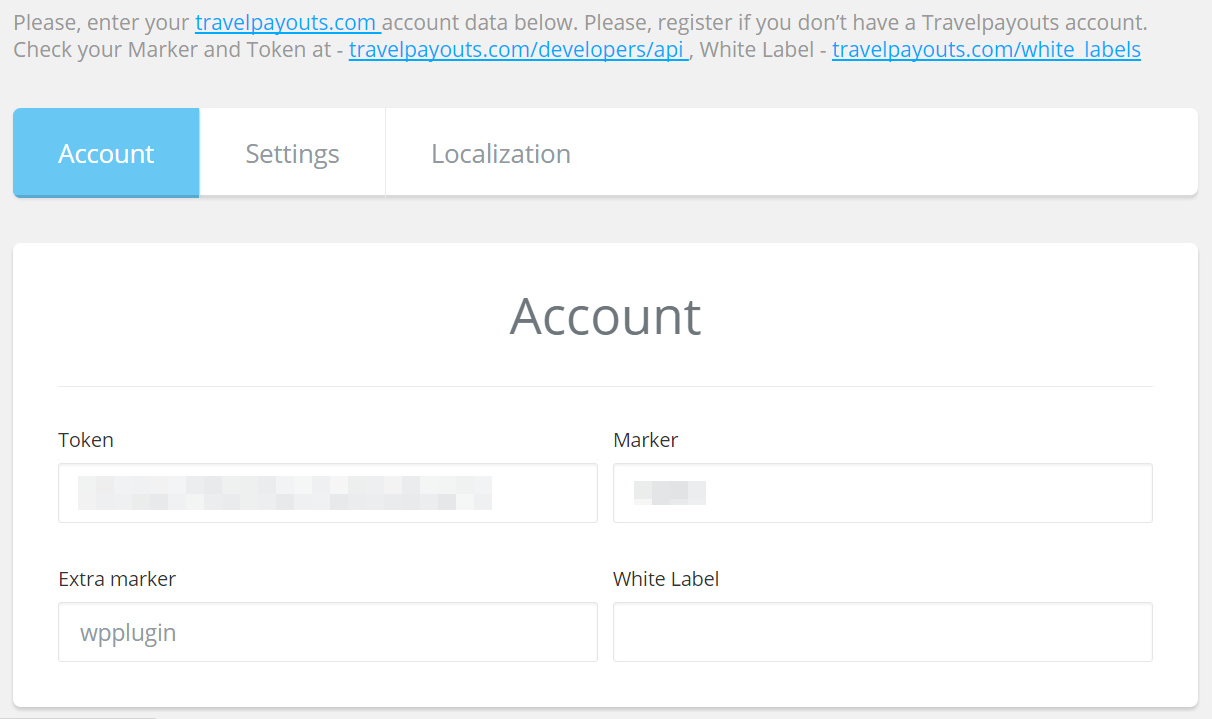Open the travelpayouts.com/developers/api link
The height and width of the screenshot is (719, 1212).
click(517, 49)
